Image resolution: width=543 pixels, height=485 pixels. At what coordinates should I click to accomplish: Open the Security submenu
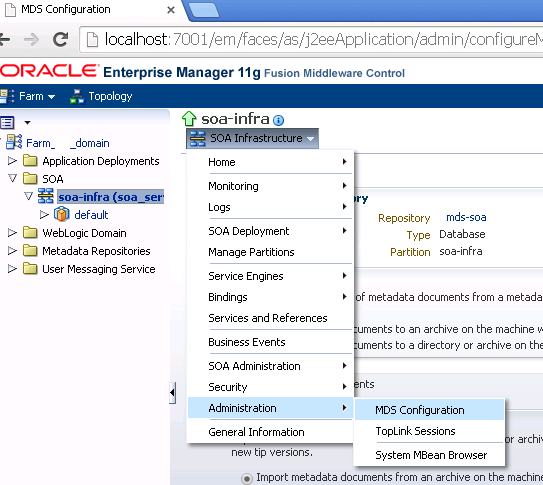click(x=270, y=387)
